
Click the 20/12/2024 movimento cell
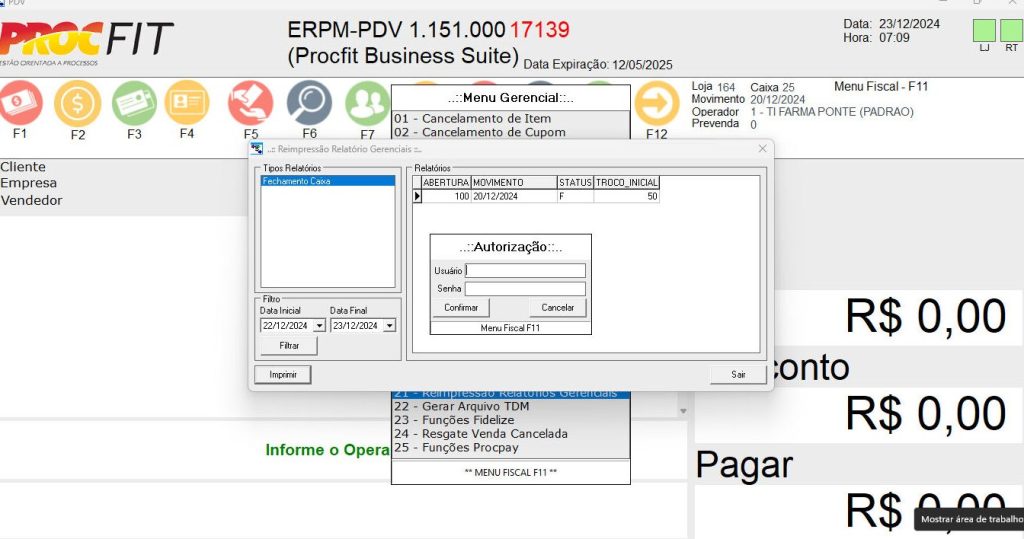(x=514, y=197)
